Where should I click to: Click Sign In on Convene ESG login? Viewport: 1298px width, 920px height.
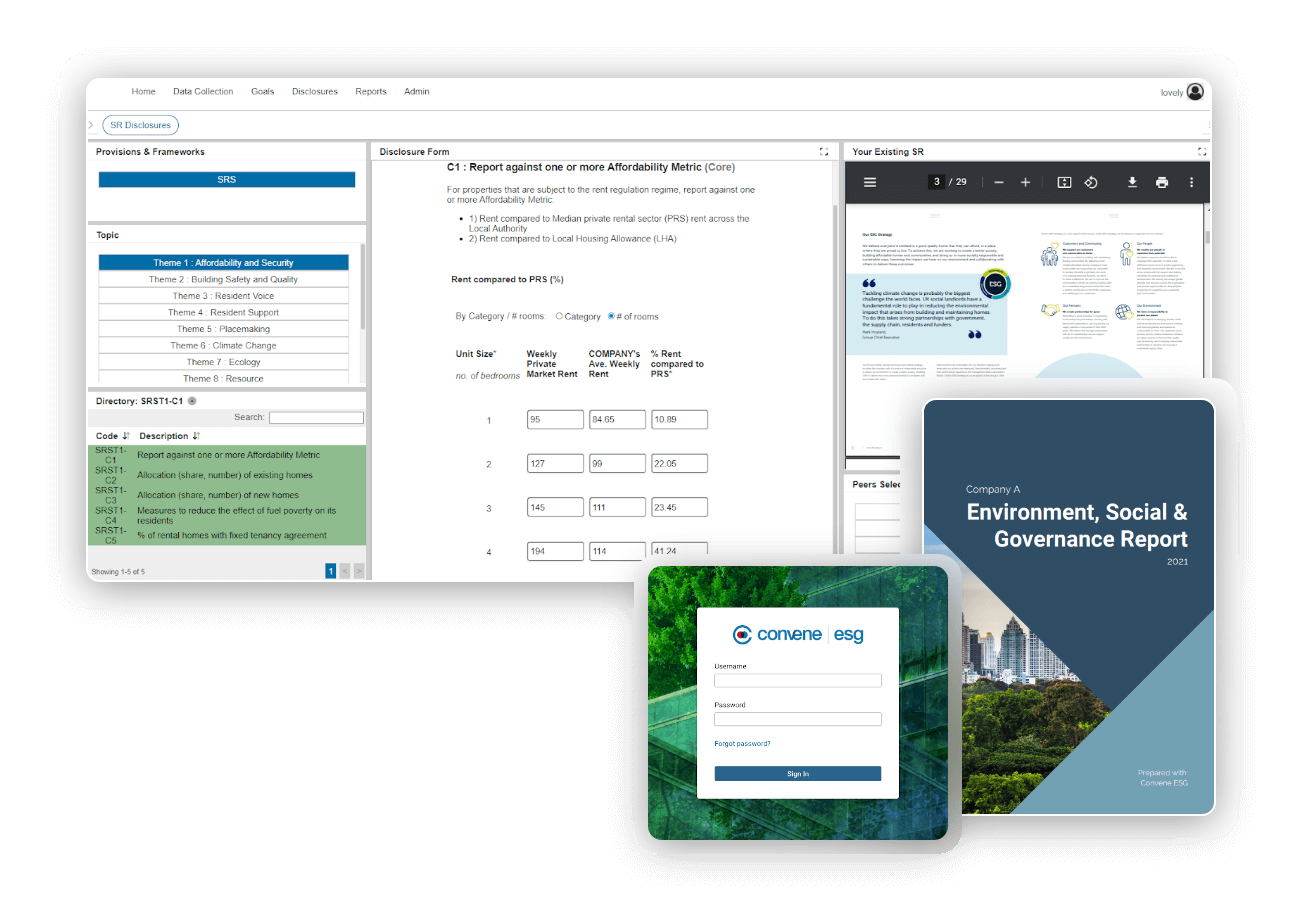(798, 774)
